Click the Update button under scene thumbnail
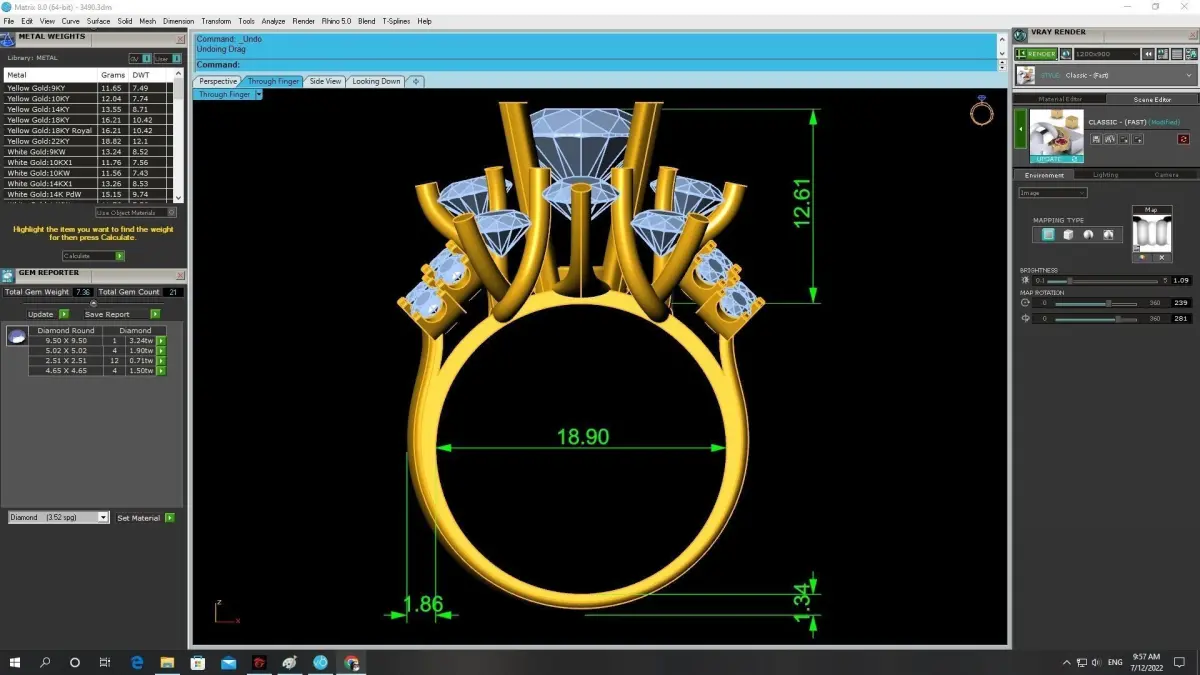The height and width of the screenshot is (675, 1200). point(1056,159)
